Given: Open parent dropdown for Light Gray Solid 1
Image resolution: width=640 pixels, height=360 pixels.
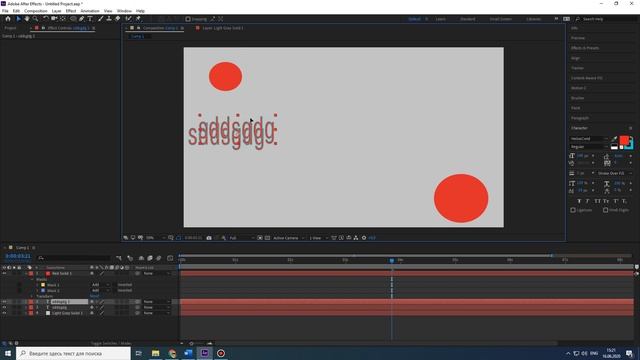Looking at the screenshot, I should [156, 313].
